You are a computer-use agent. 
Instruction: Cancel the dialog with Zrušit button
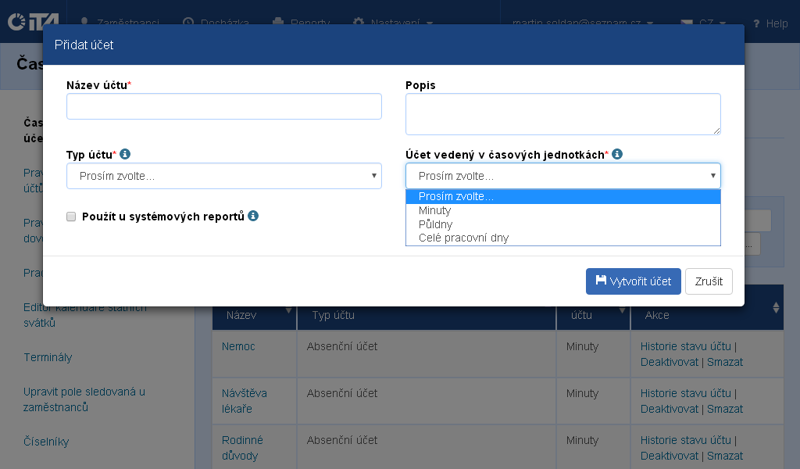pyautogui.click(x=708, y=281)
